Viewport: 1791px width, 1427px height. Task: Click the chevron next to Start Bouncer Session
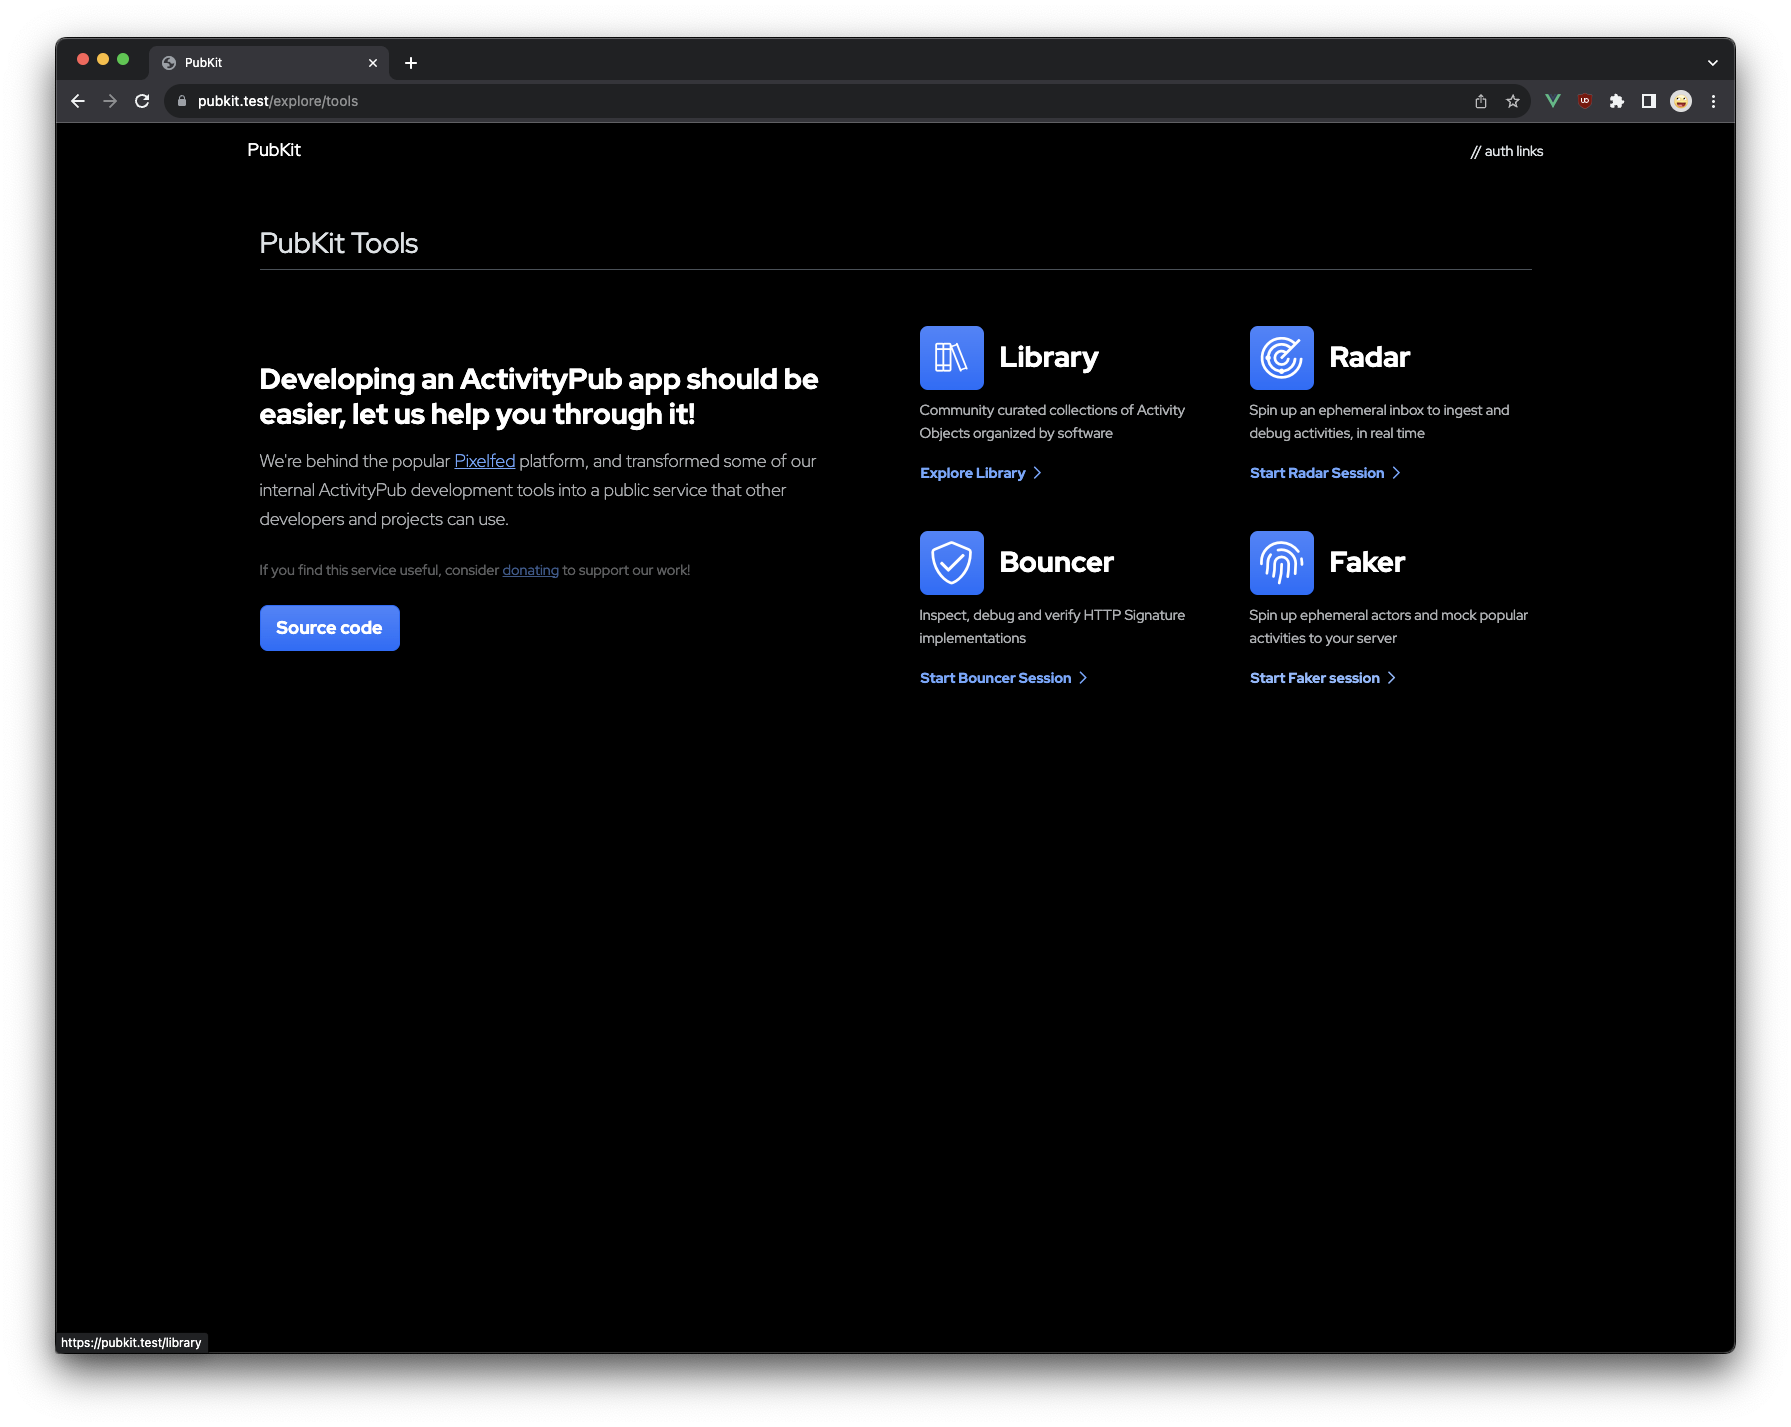[x=1083, y=678]
